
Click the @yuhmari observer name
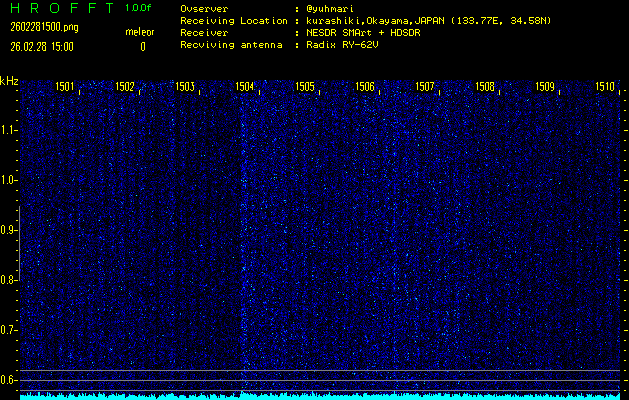pos(332,8)
